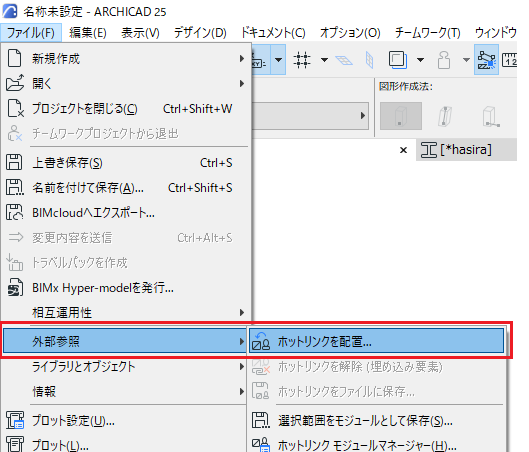Expand the 相互運用性 submenu

[x=242, y=312]
